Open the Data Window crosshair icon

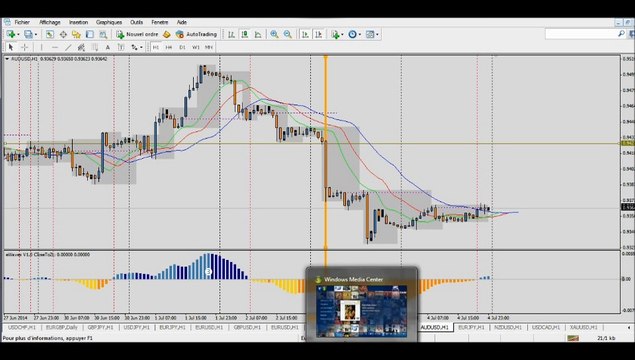pyautogui.click(x=63, y=34)
